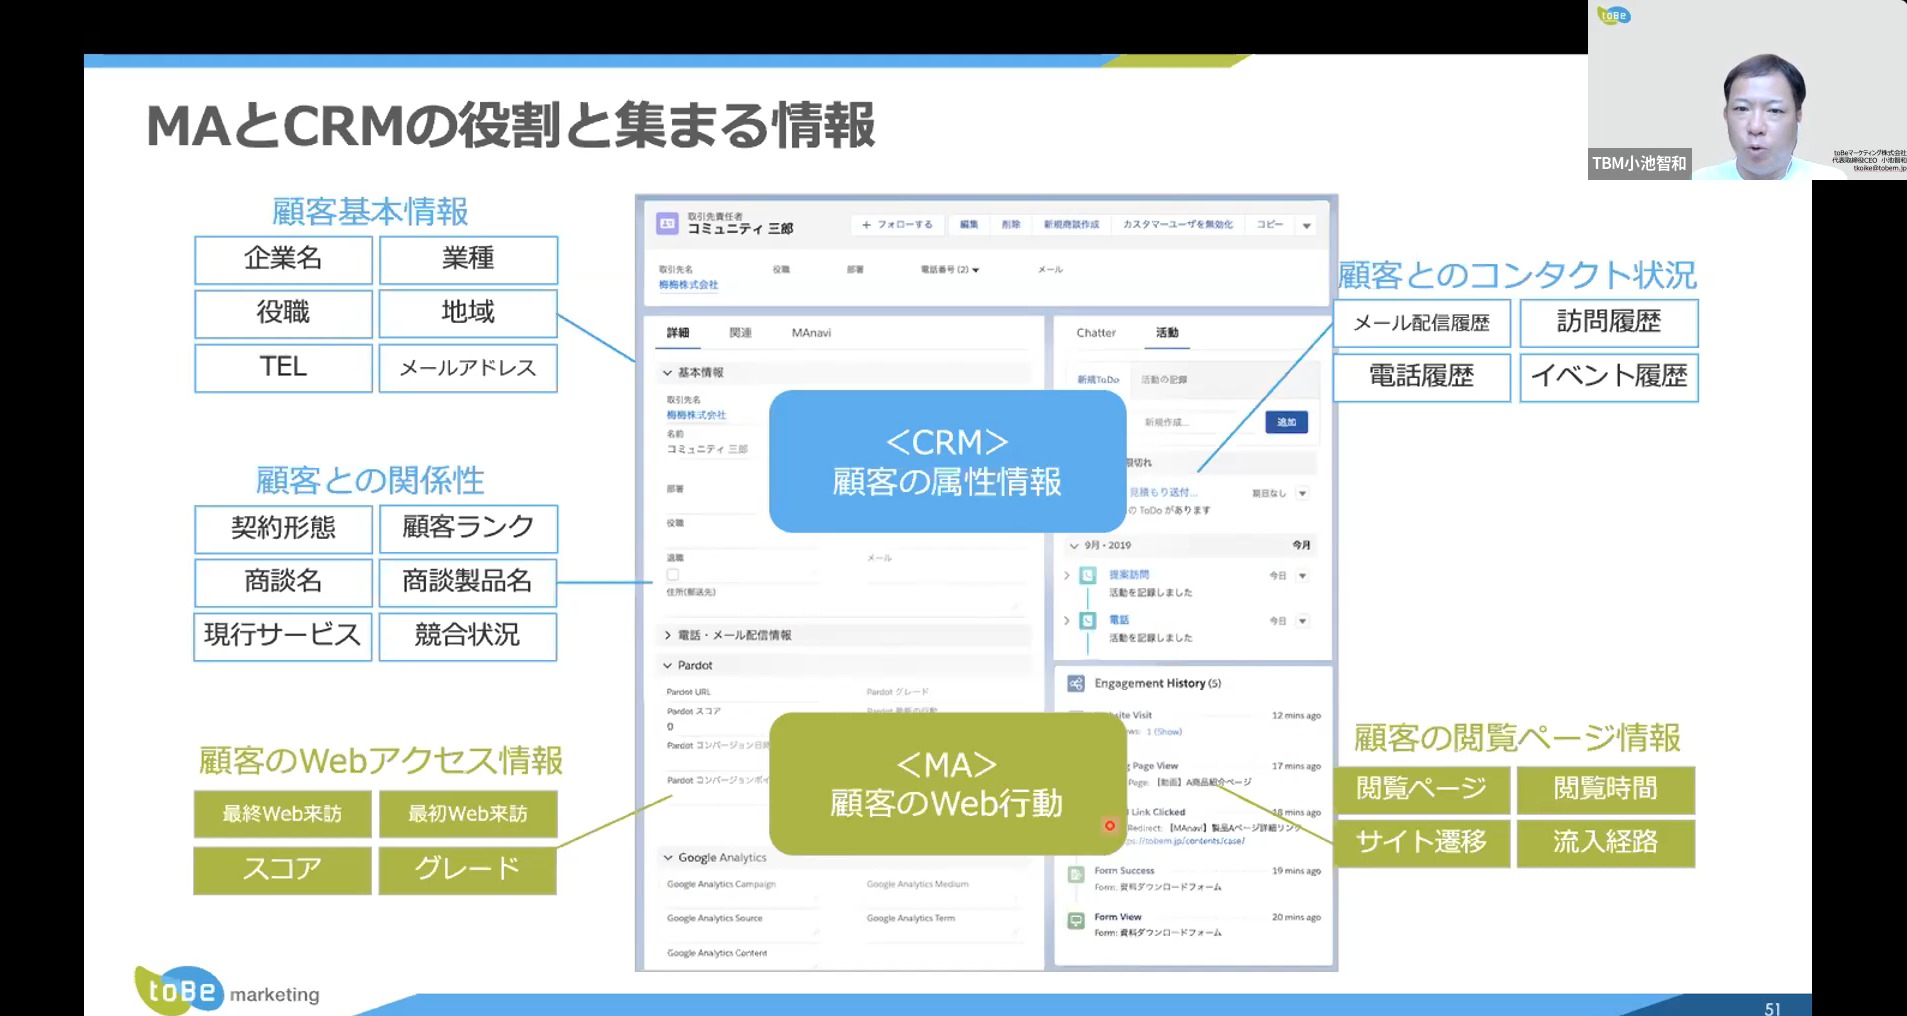Viewport: 1907px width, 1016px height.
Task: Click the toBe logo above the webcam
Action: coord(1614,14)
